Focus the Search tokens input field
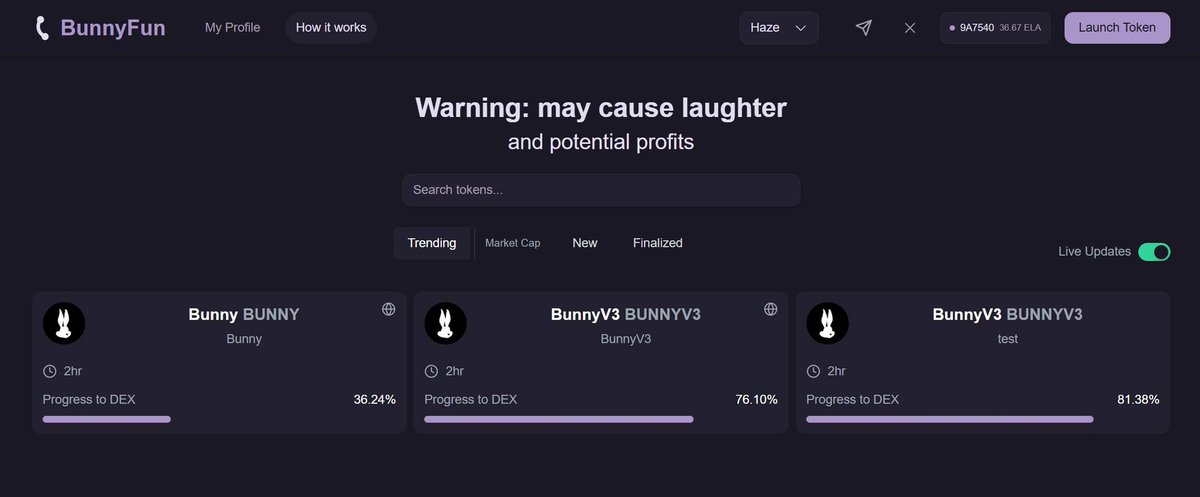The width and height of the screenshot is (1200, 497). pos(601,190)
